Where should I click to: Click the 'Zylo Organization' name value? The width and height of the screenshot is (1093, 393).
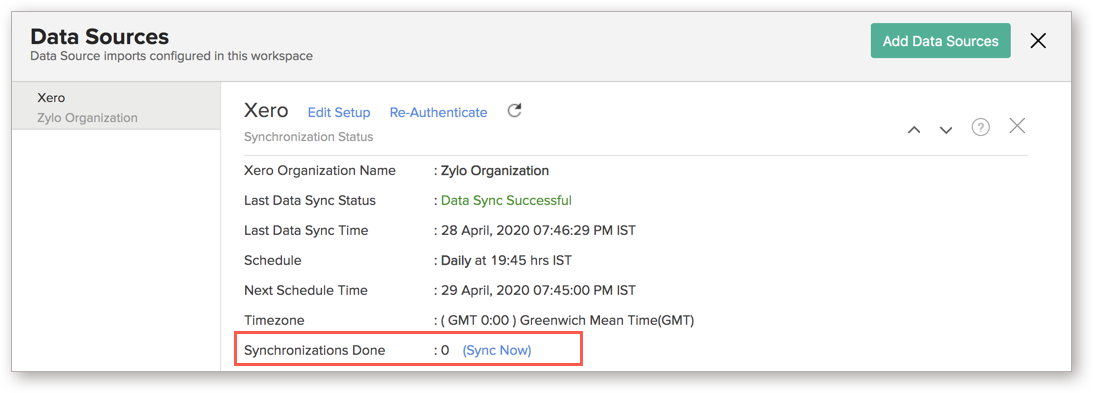click(x=495, y=171)
